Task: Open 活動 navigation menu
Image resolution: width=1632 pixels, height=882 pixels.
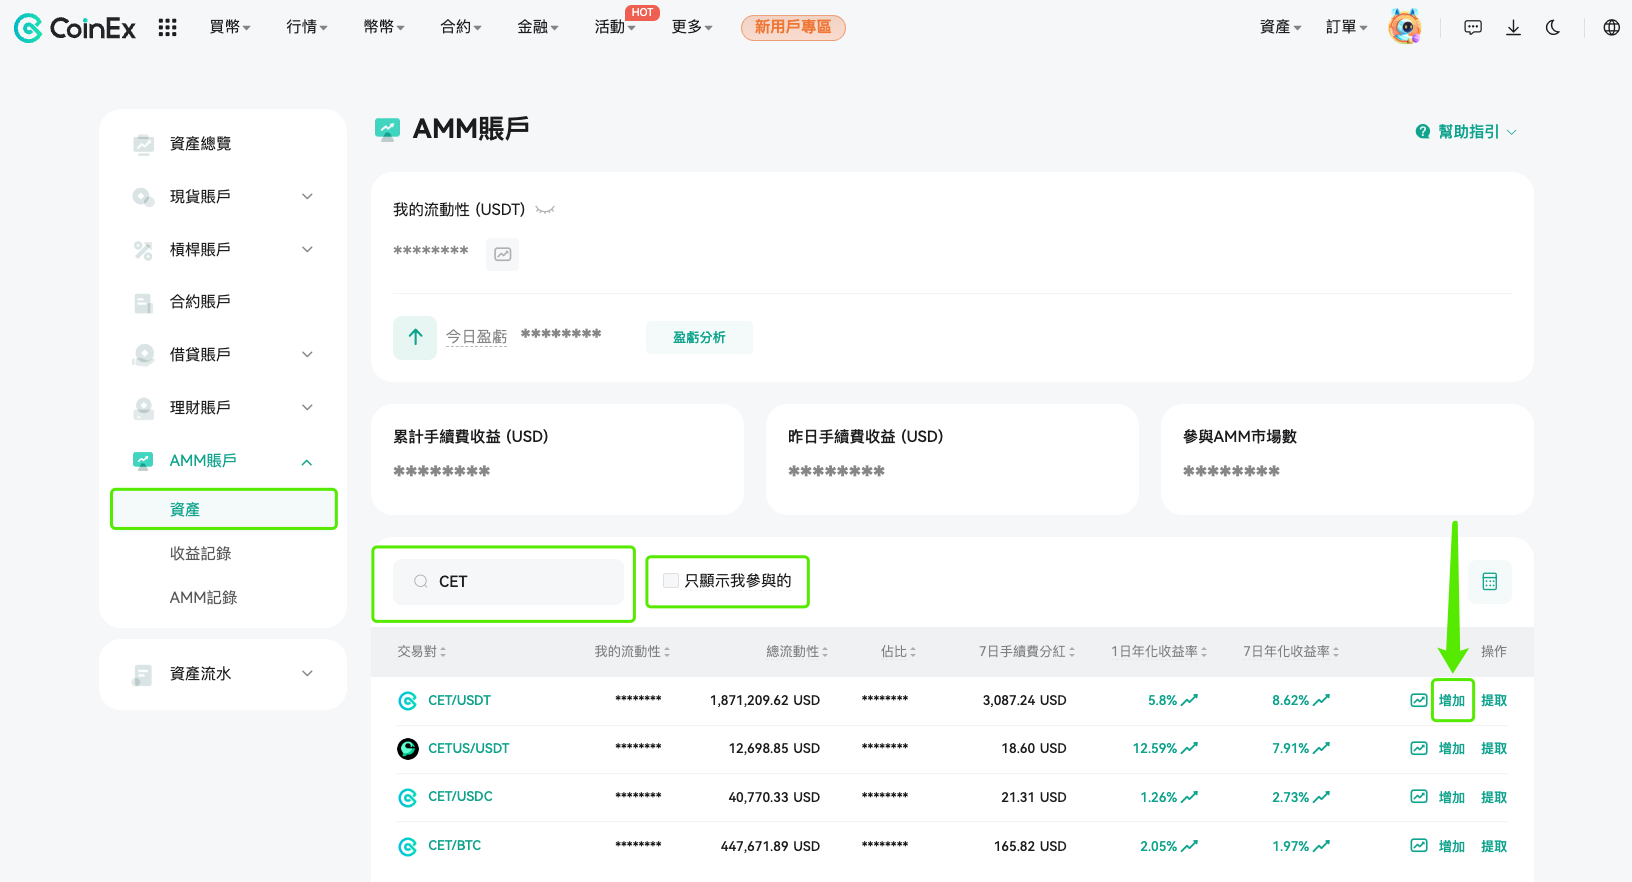Action: (615, 27)
